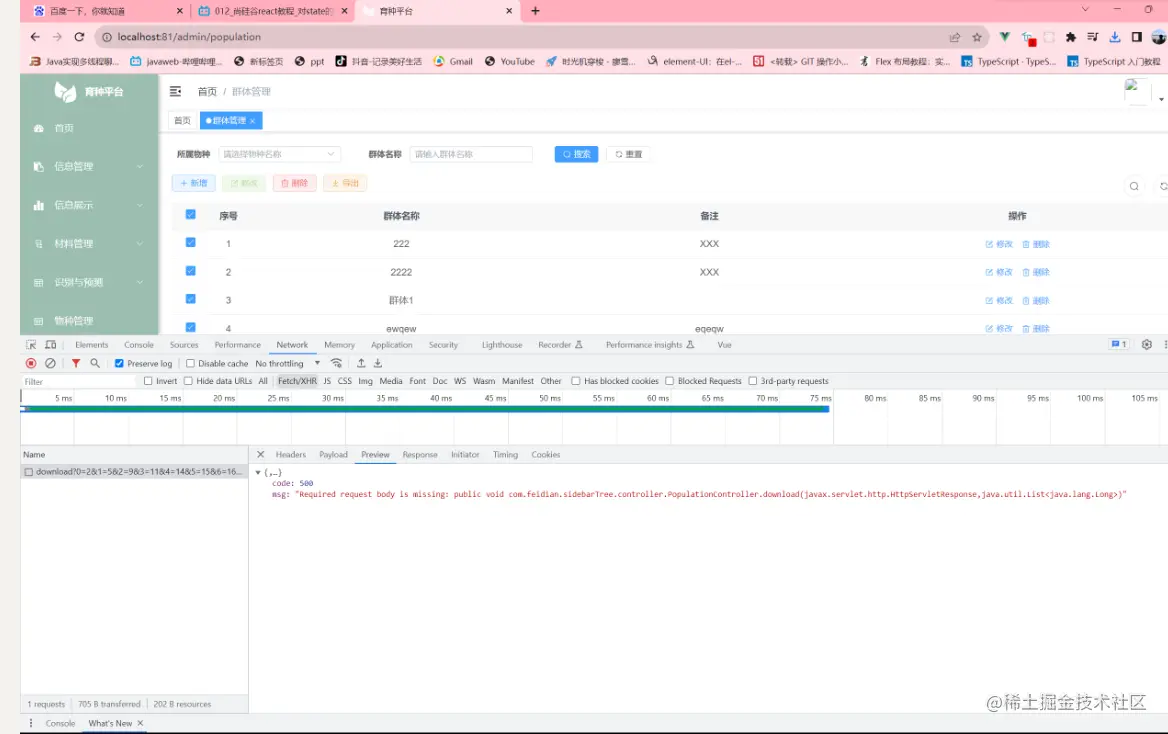This screenshot has width=1168, height=734.
Task: Toggle the device toolbar icon
Action: point(51,344)
